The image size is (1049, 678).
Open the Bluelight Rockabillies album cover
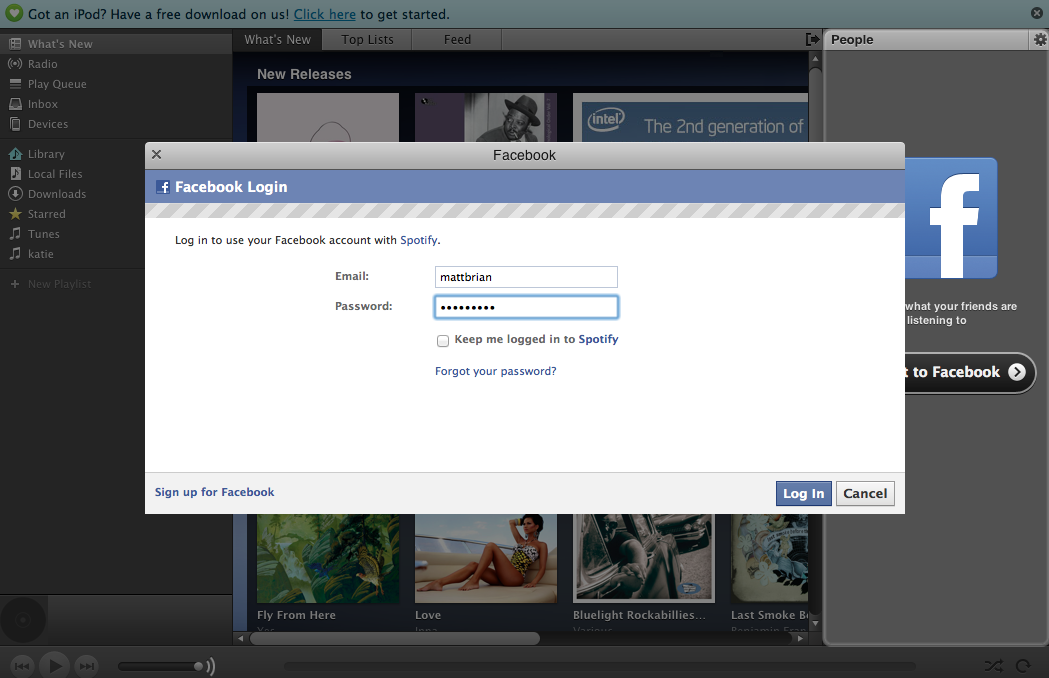644,558
